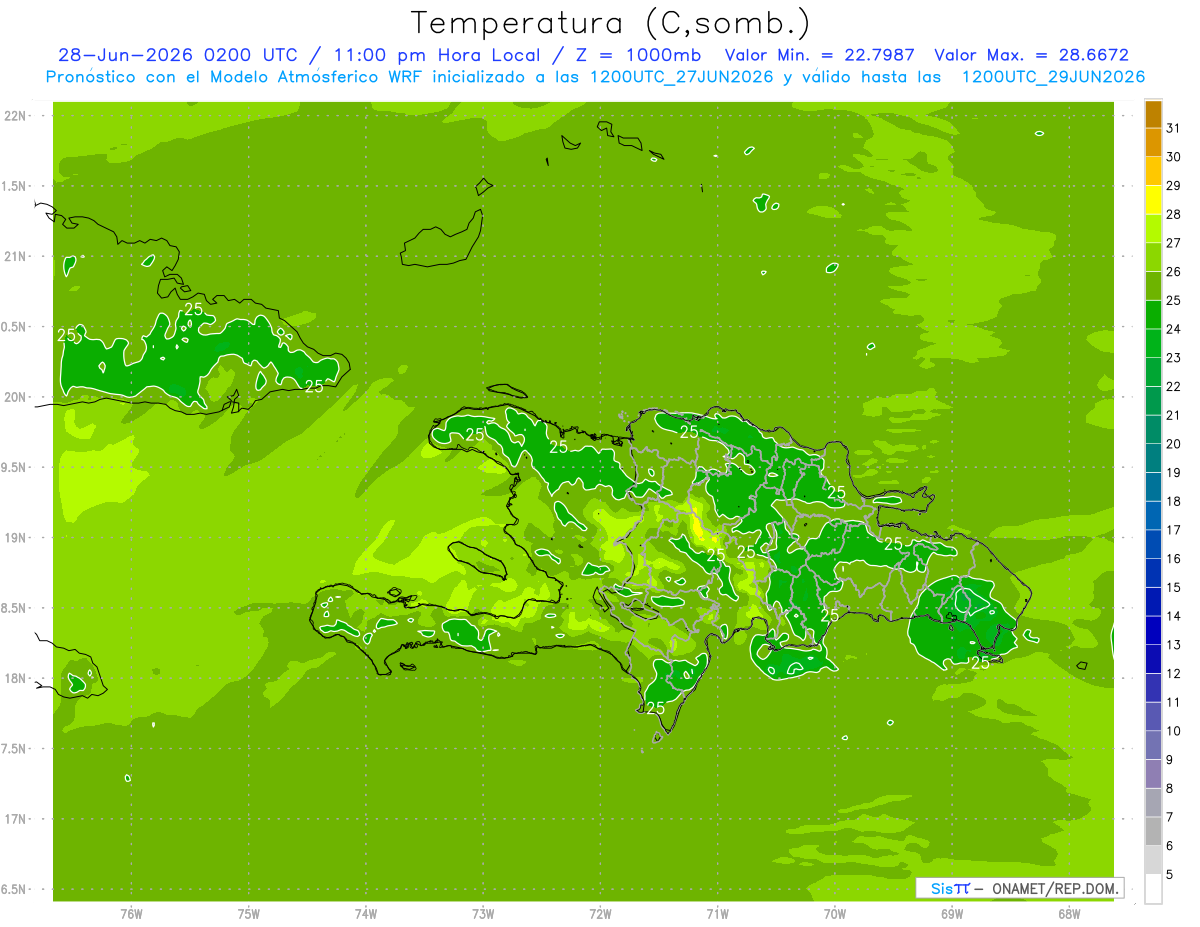The height and width of the screenshot is (927, 1200).
Task: Click the yellow legend band between 28 and 29
Action: tap(1153, 200)
